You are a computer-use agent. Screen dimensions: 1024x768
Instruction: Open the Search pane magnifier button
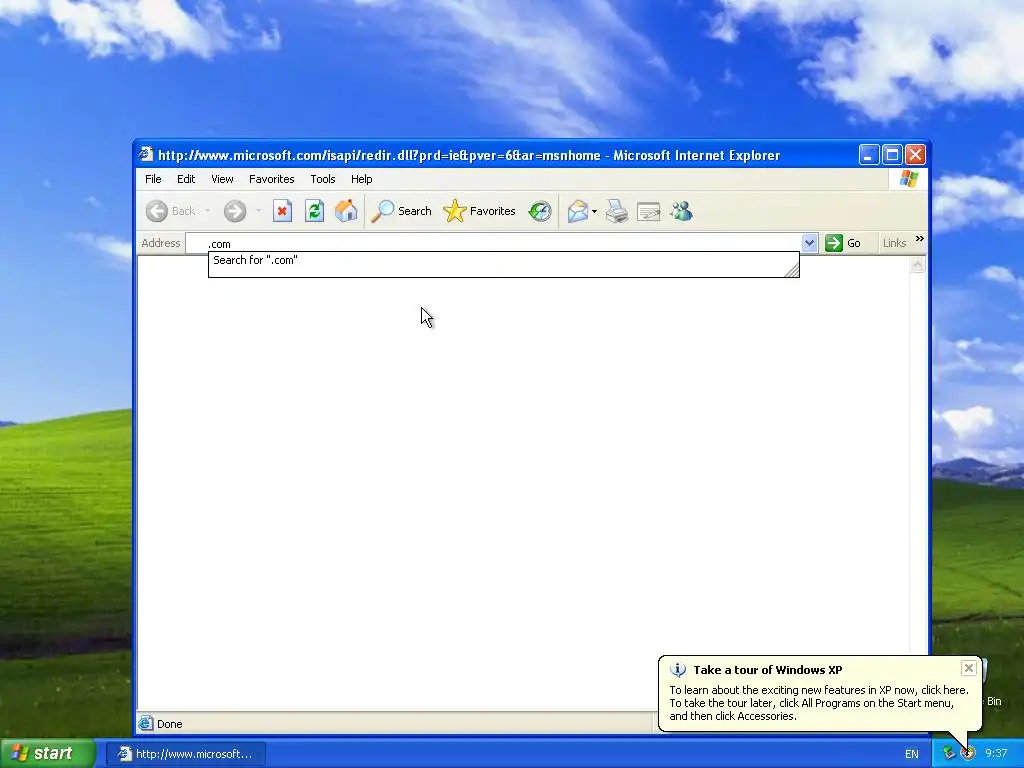point(401,211)
